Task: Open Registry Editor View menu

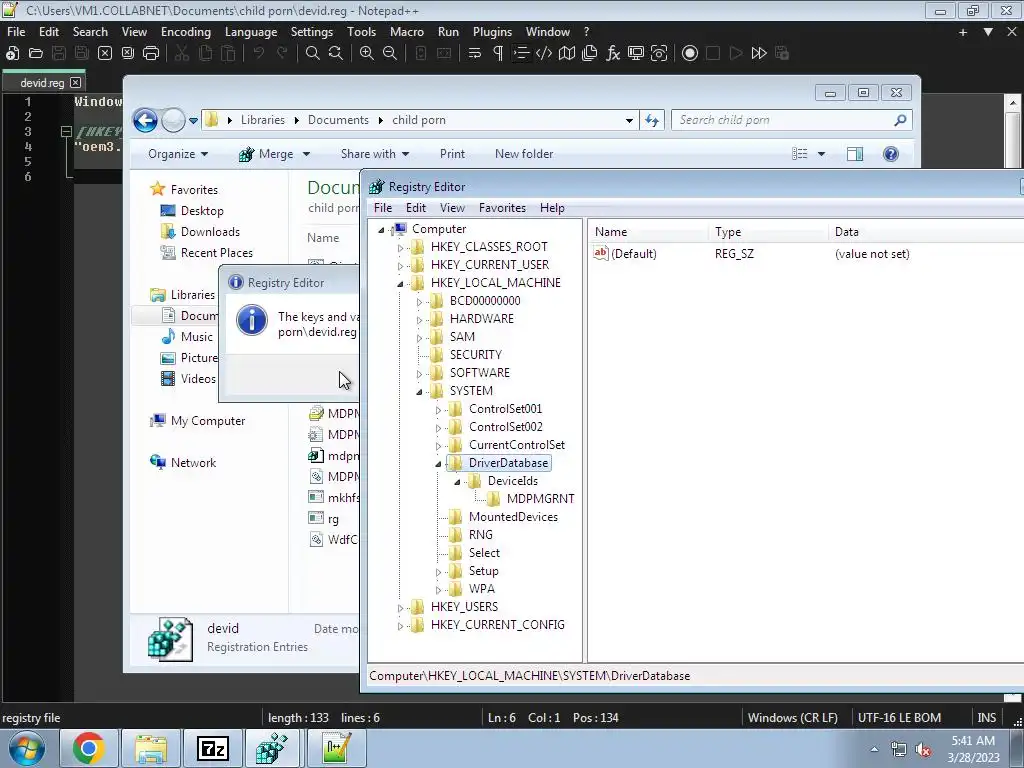Action: (x=452, y=208)
